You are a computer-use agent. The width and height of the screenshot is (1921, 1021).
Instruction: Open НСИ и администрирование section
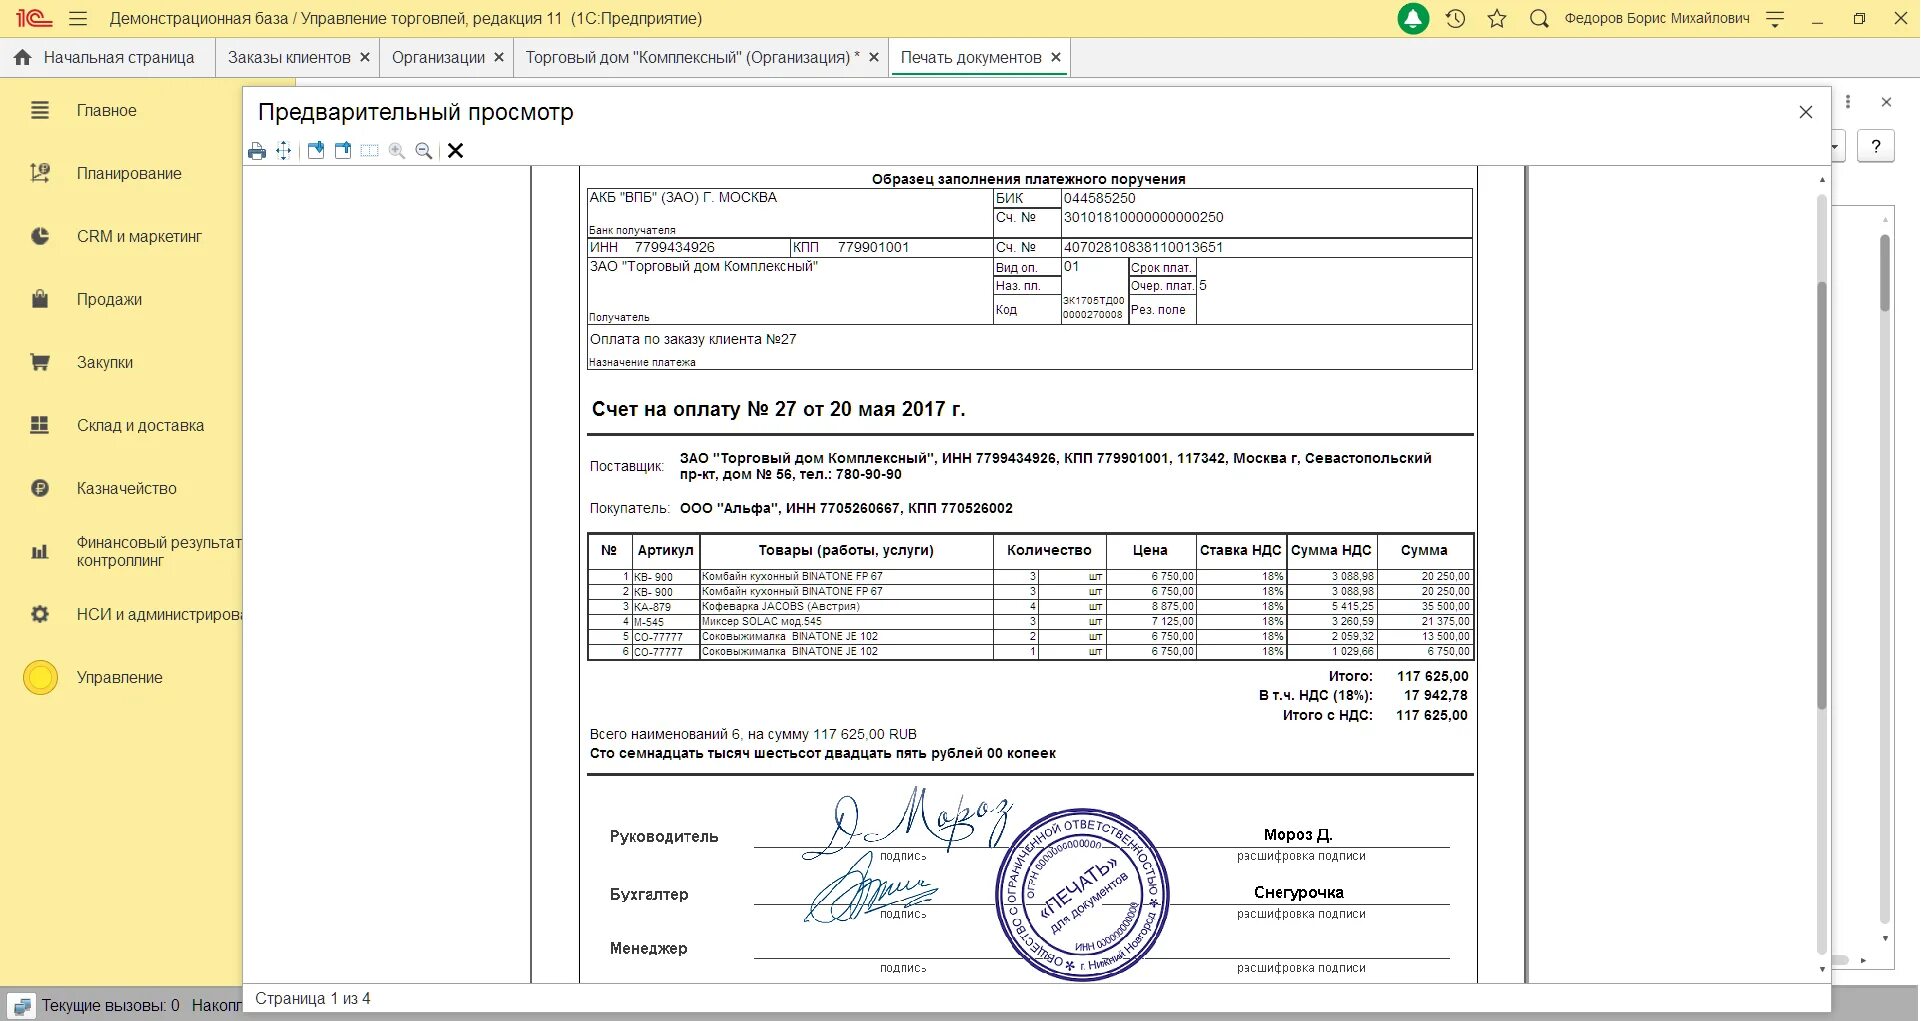coord(158,615)
